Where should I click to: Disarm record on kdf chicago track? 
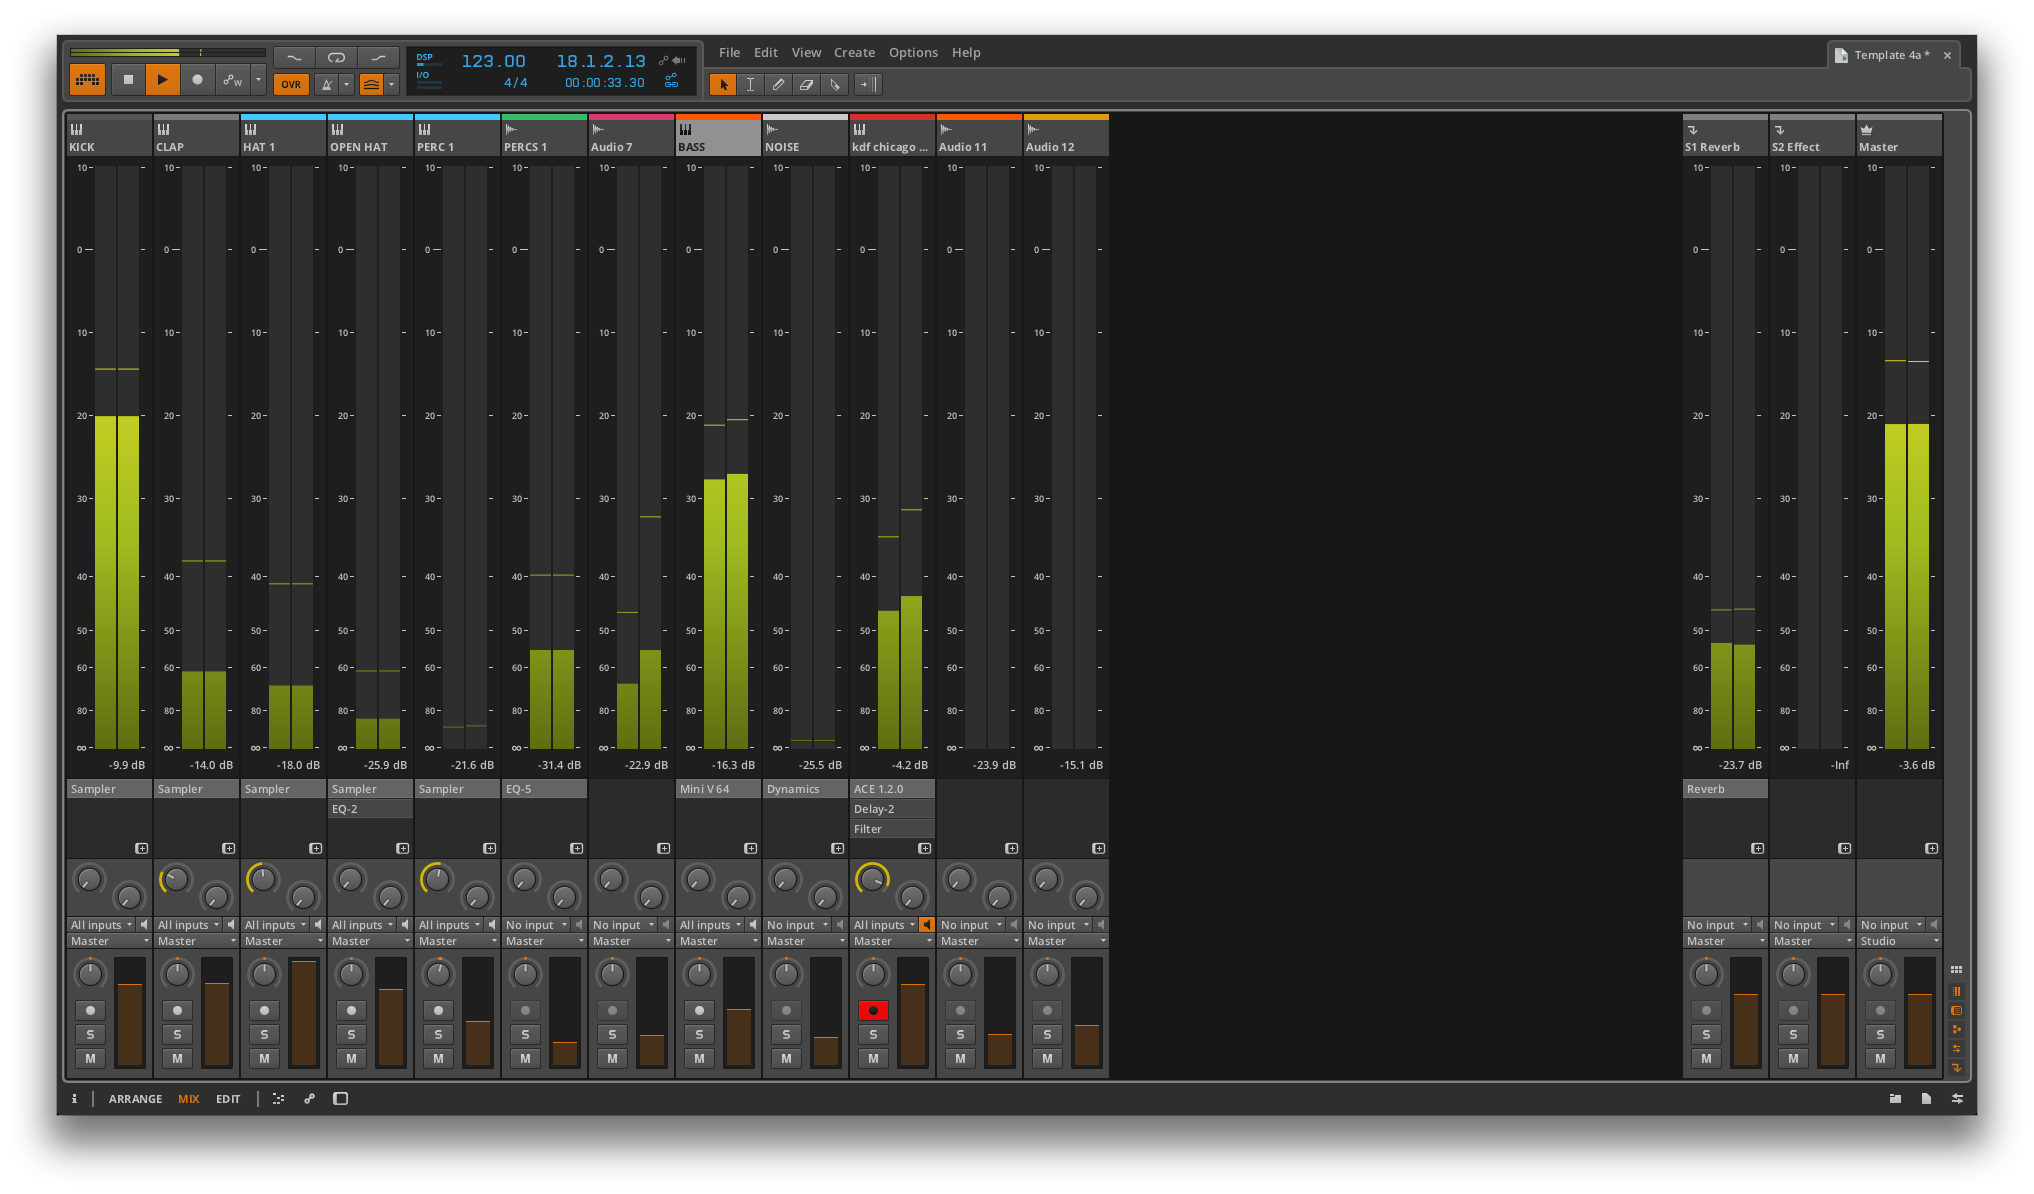pyautogui.click(x=873, y=1011)
